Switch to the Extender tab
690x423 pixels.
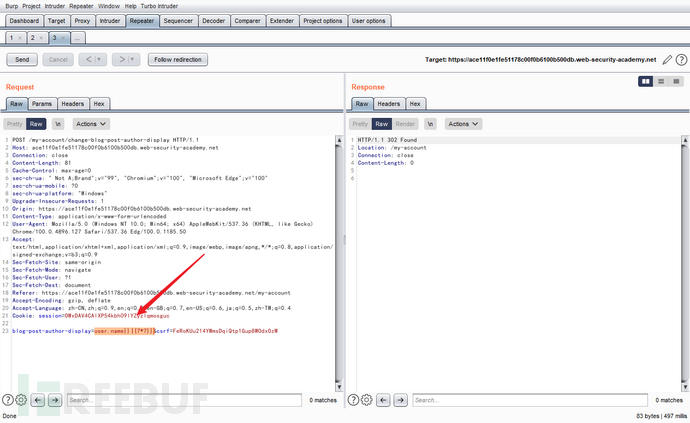[x=282, y=21]
